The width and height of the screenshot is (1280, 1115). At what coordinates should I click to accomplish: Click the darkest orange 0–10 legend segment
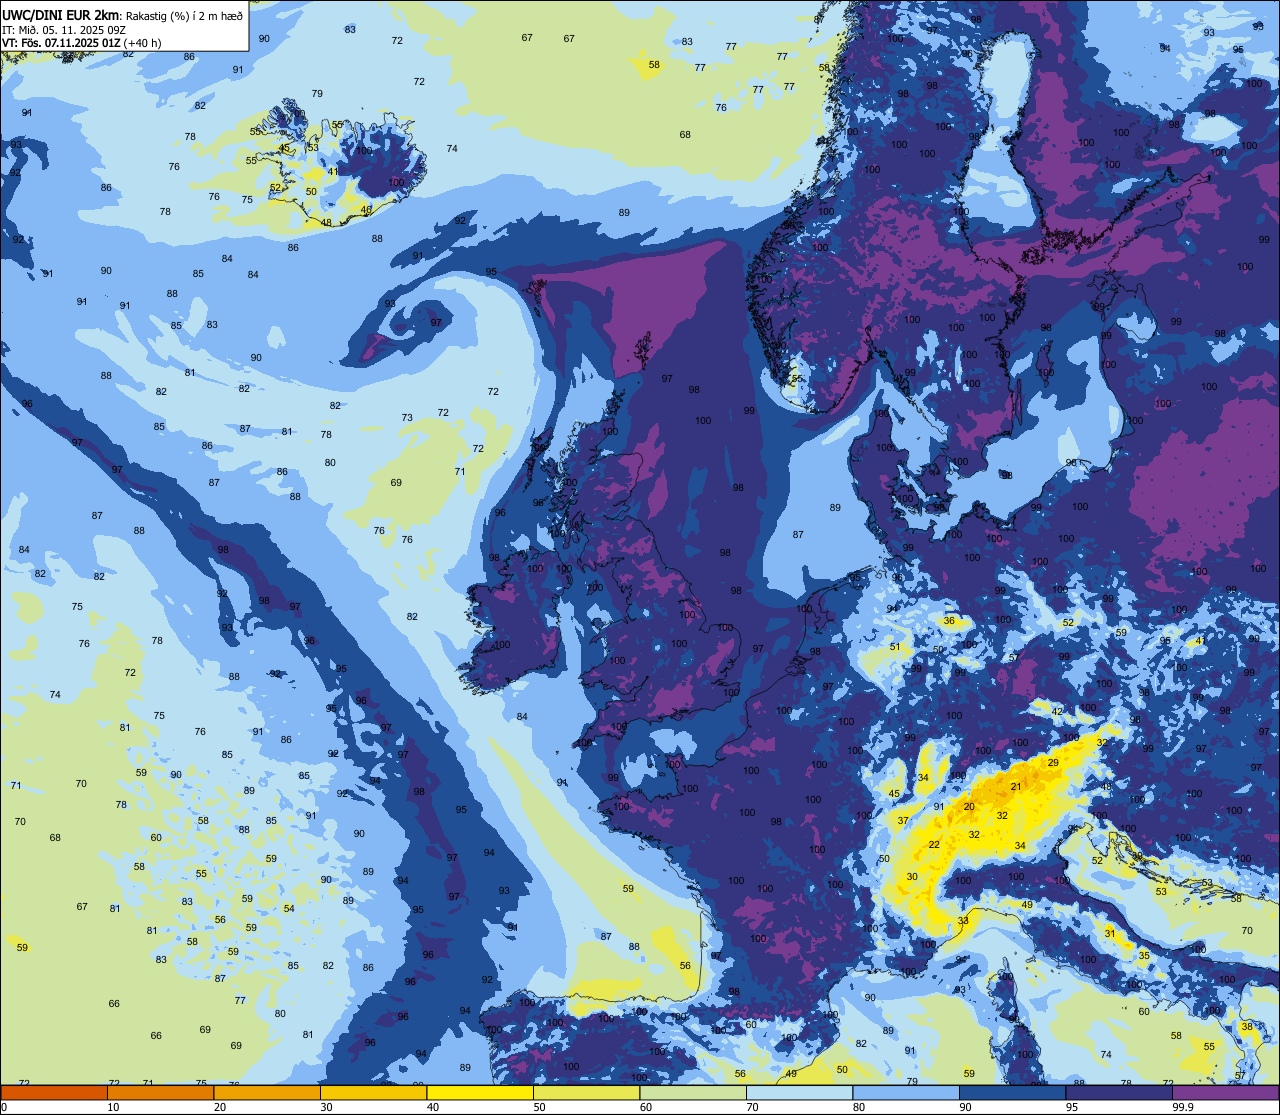pos(54,1092)
